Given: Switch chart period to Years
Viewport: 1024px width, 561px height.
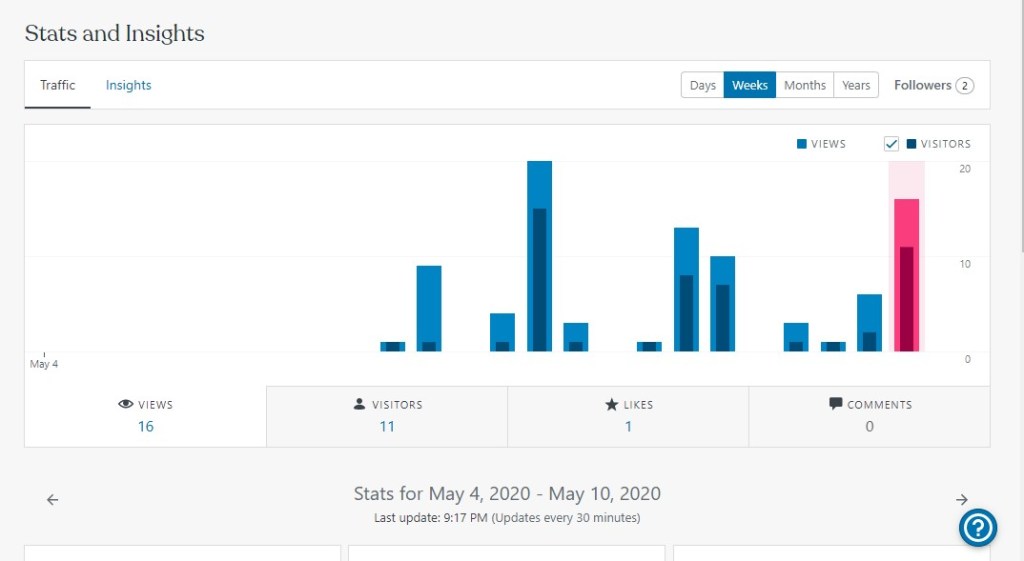Looking at the screenshot, I should (x=856, y=85).
